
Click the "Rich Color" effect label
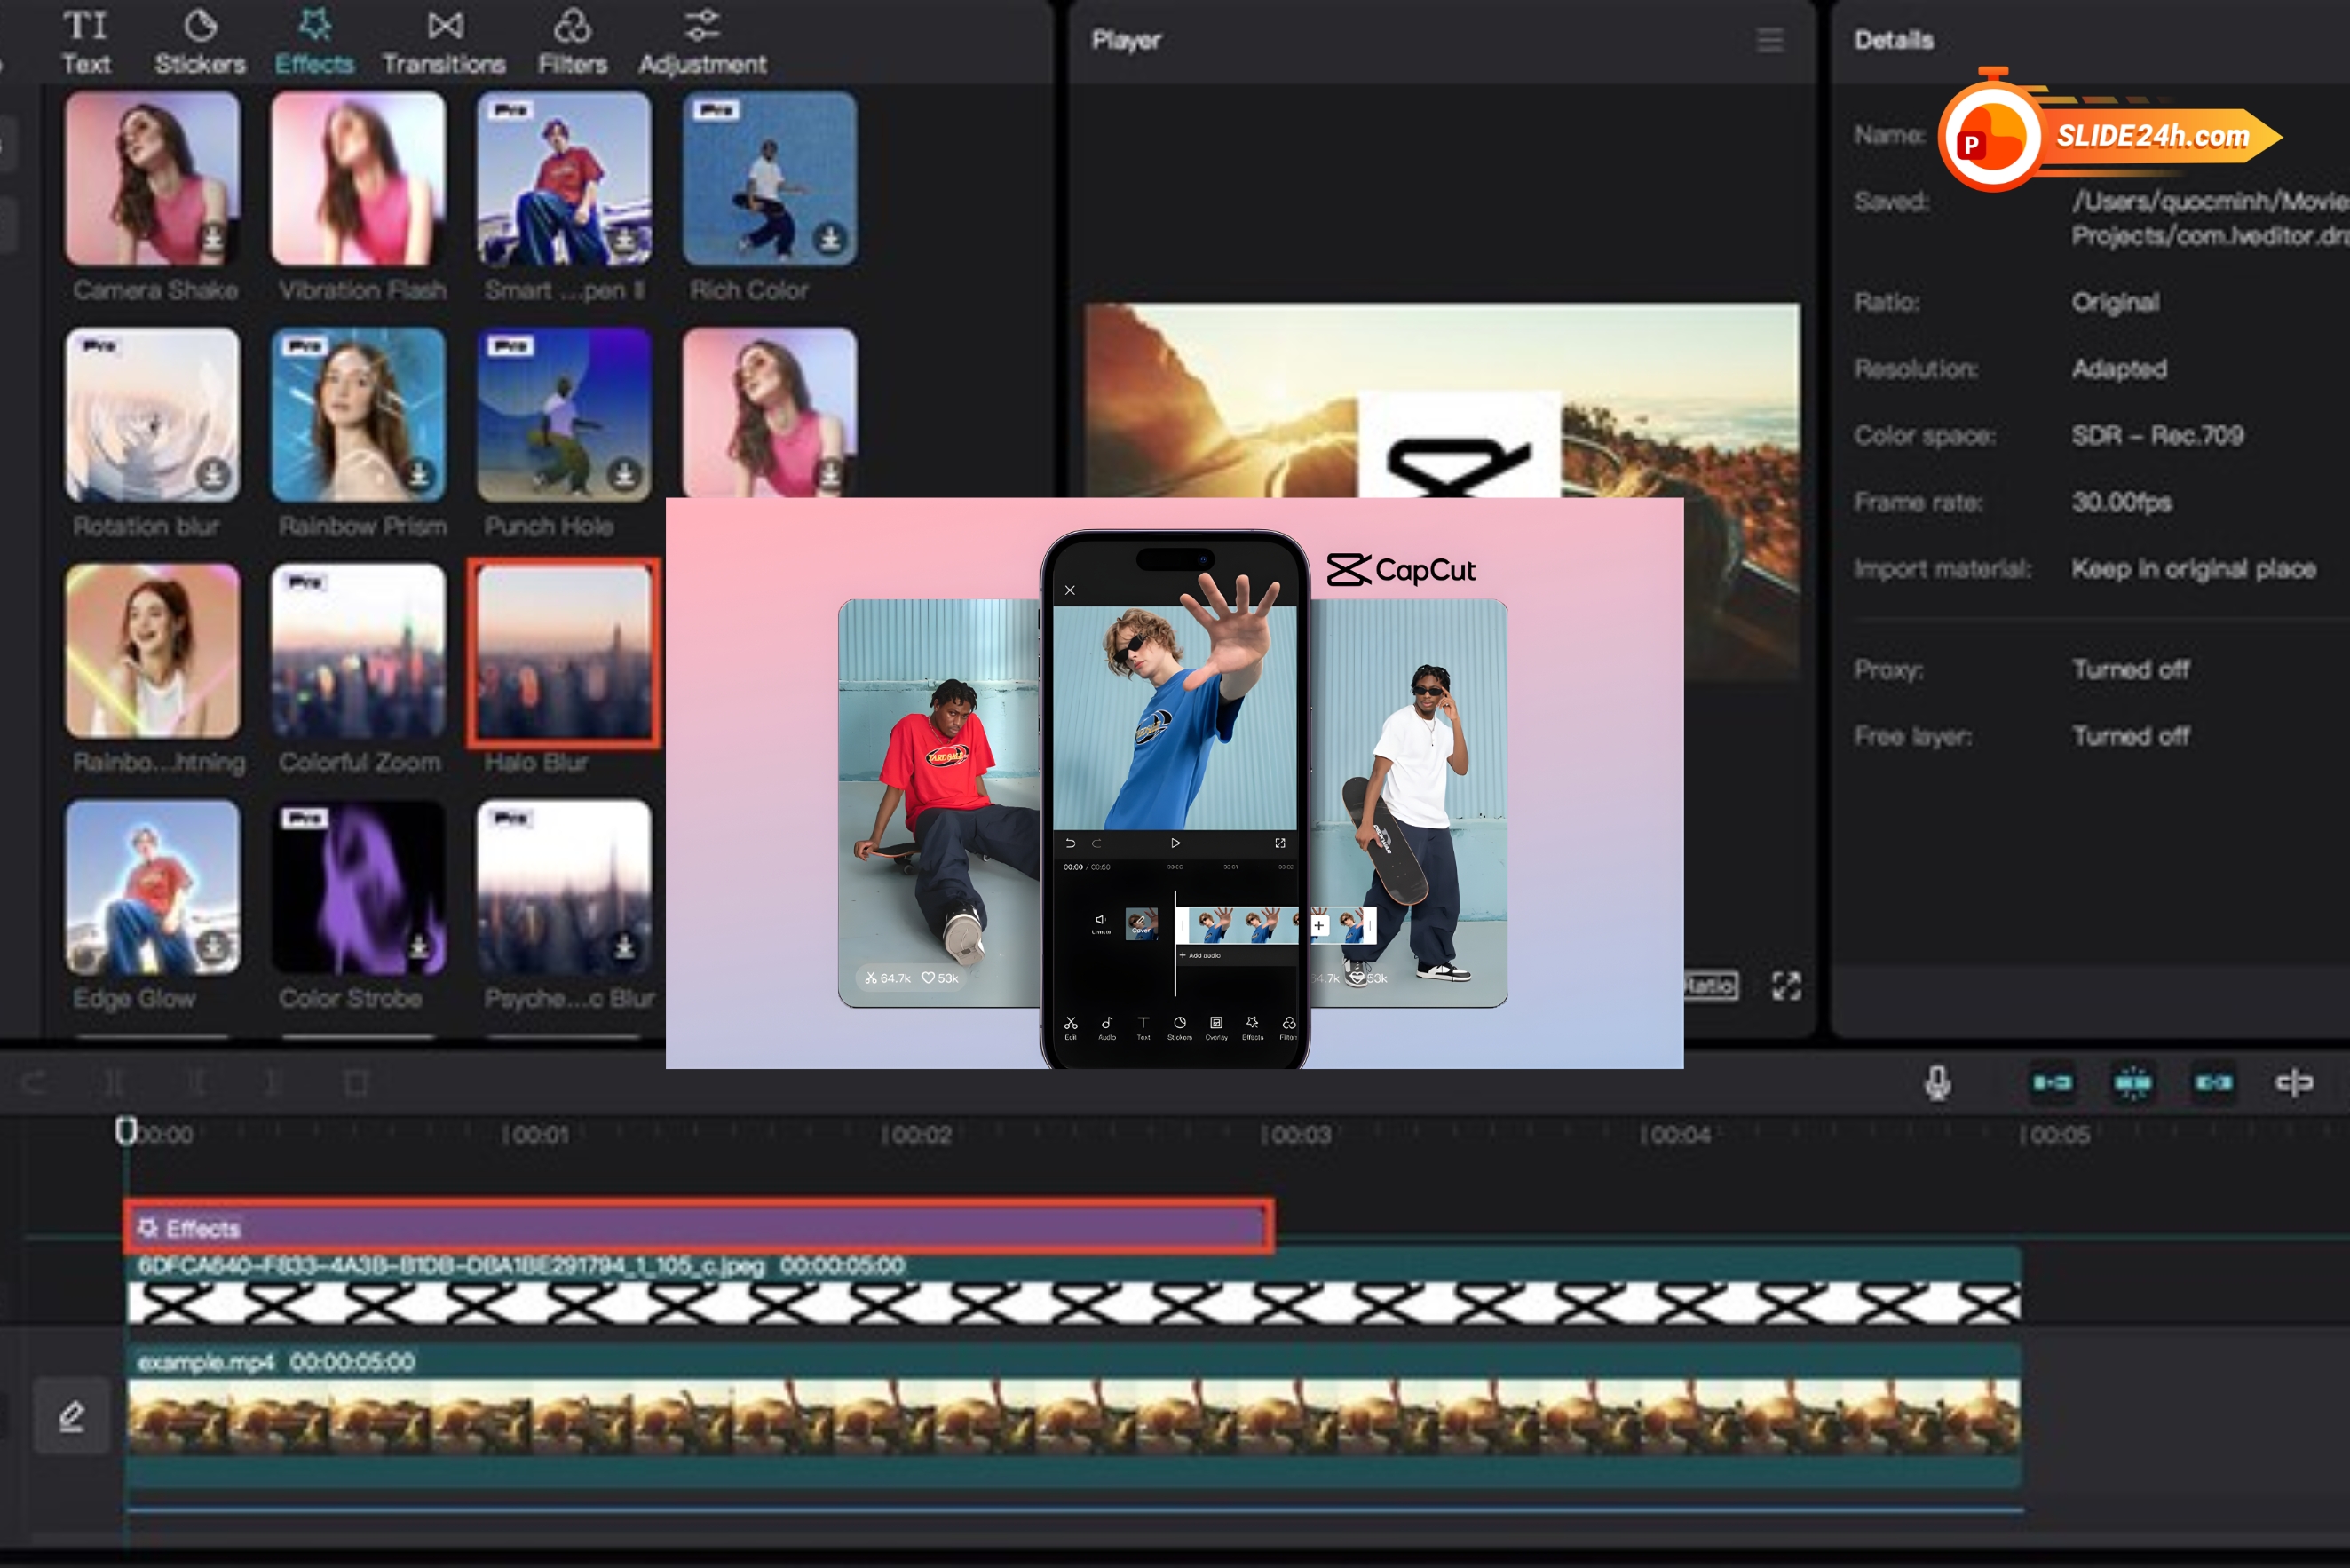coord(749,290)
